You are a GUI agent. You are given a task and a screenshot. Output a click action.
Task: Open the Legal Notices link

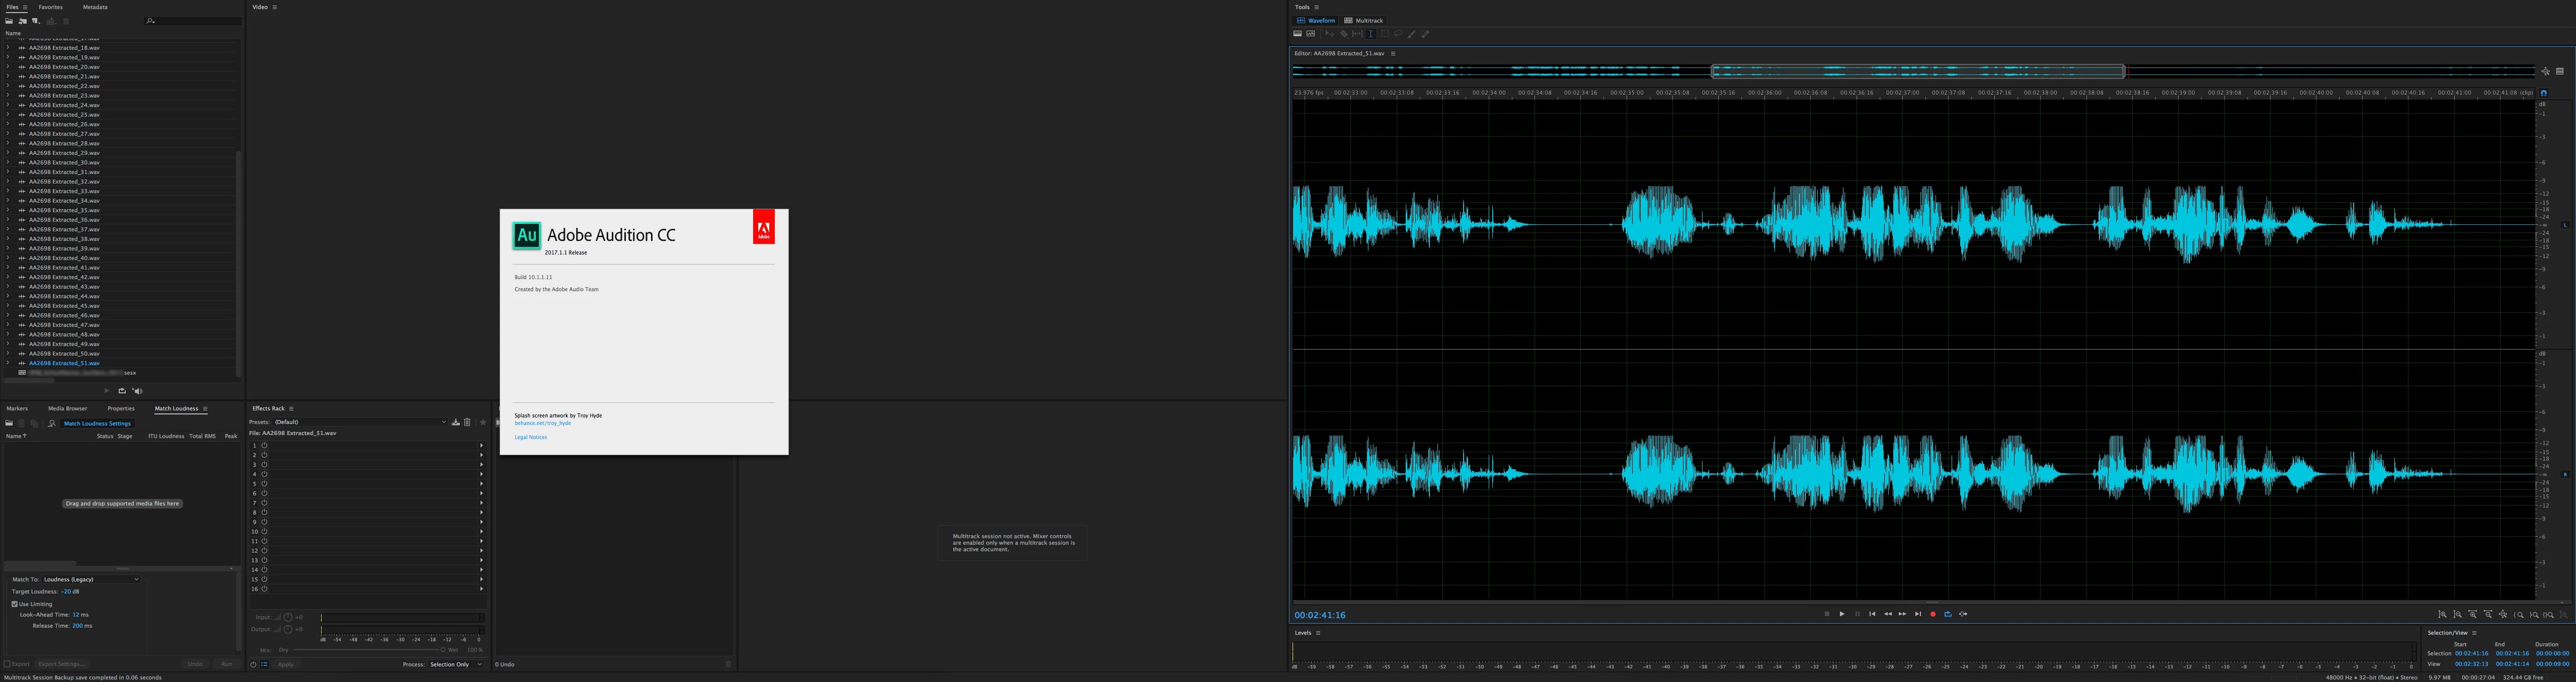[530, 437]
